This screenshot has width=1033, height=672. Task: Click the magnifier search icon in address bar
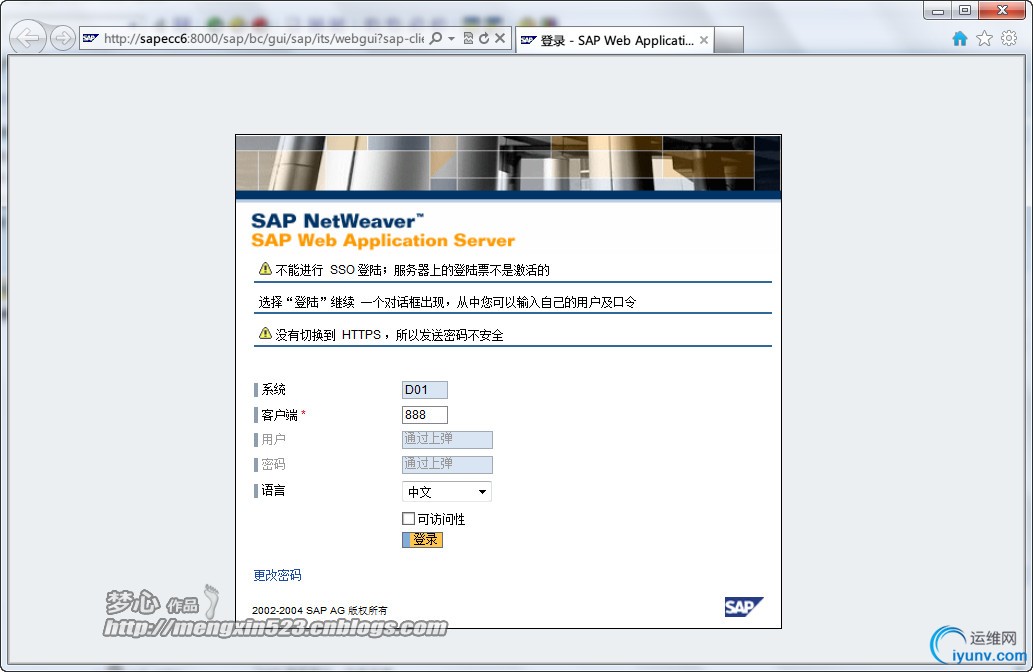[x=435, y=38]
